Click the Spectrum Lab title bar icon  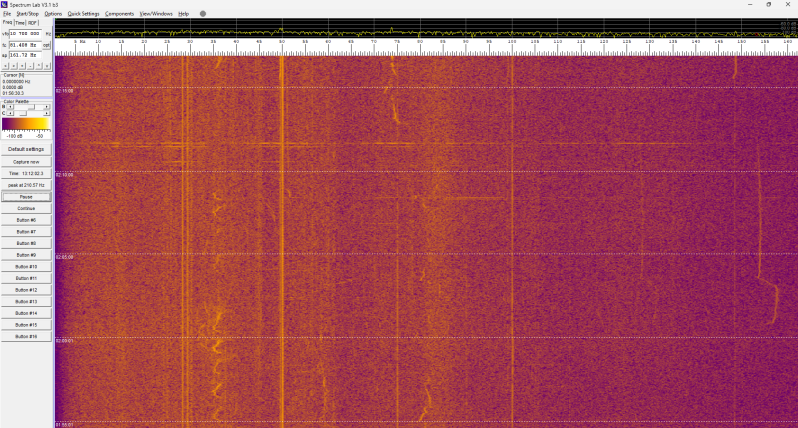click(4, 5)
